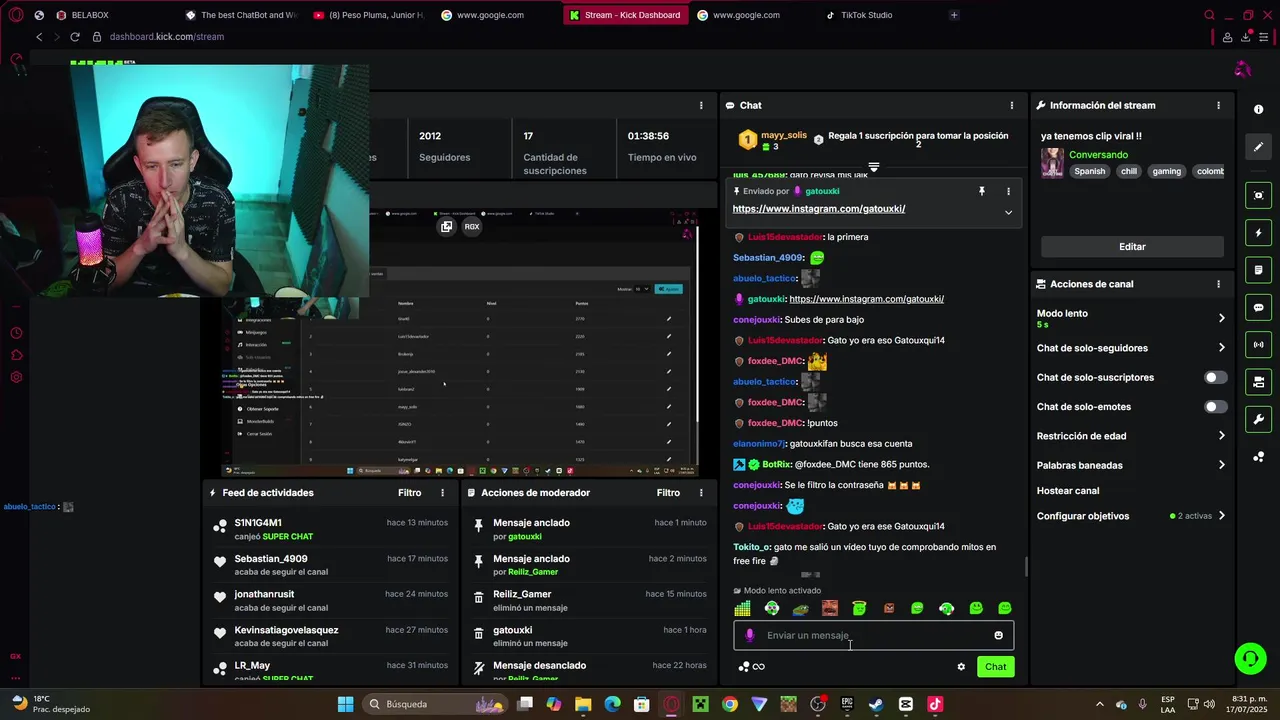Open the Chat panel three-dot menu

click(x=1011, y=105)
